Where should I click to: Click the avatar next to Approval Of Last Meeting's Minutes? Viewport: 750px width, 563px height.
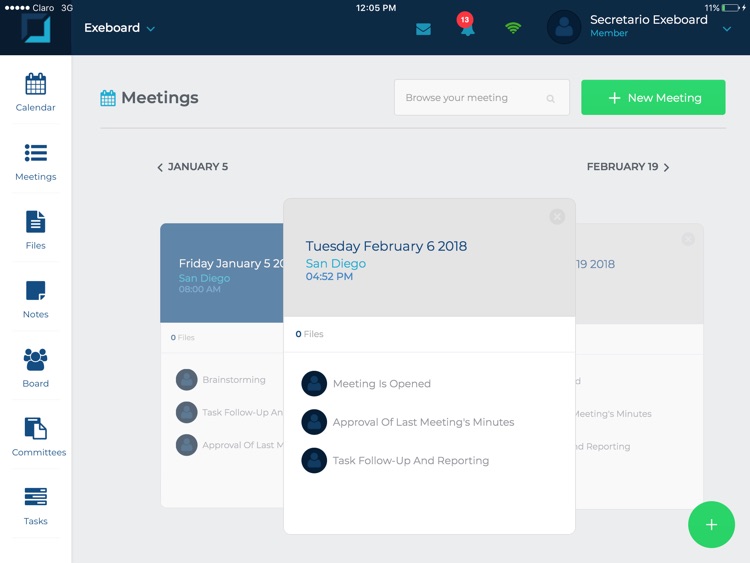[x=314, y=422]
